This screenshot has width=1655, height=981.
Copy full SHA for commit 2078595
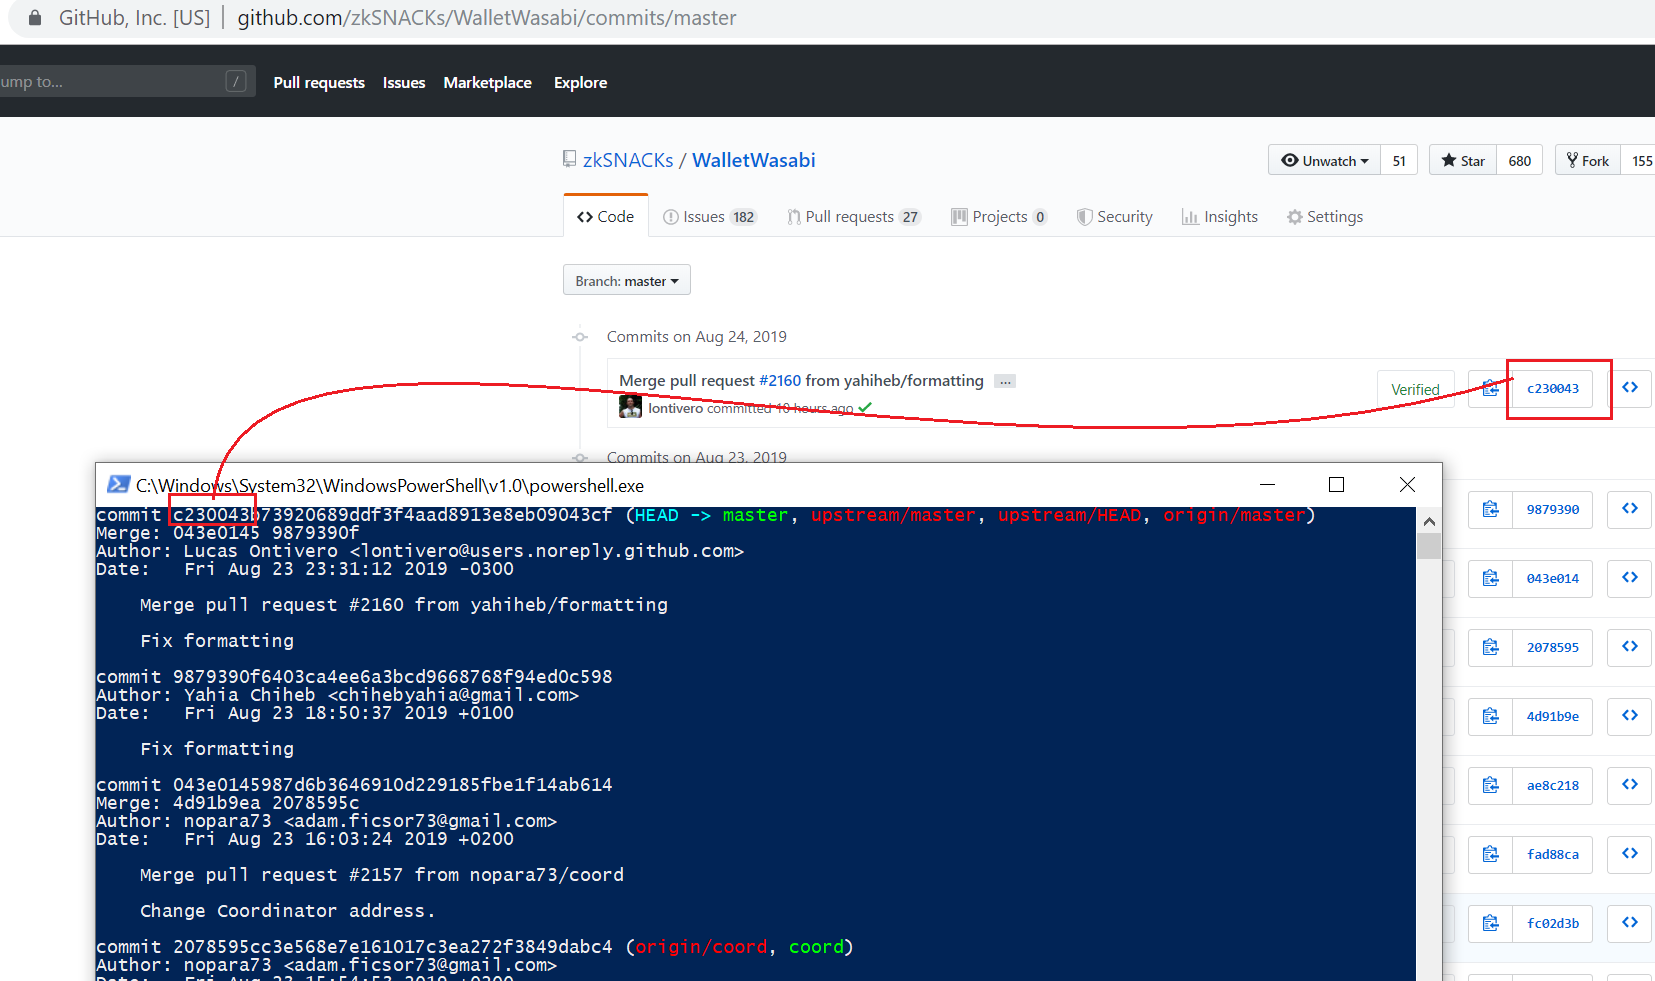point(1490,647)
